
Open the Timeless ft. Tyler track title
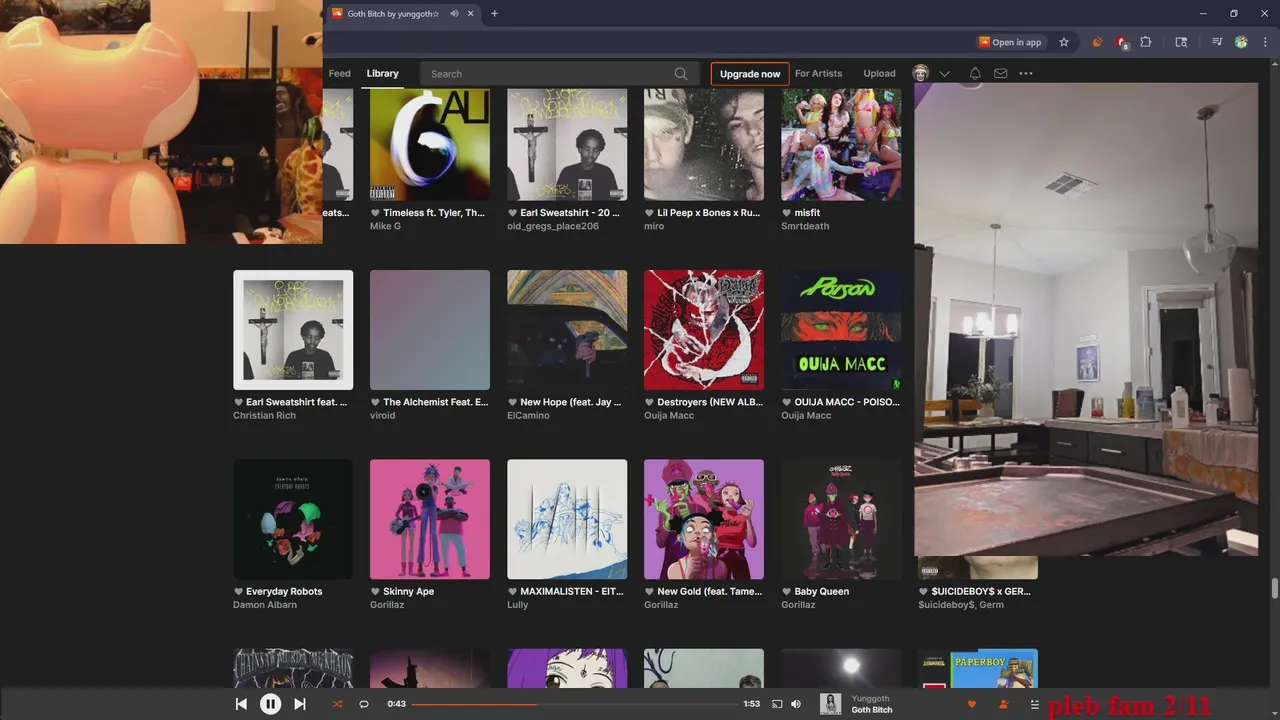434,213
